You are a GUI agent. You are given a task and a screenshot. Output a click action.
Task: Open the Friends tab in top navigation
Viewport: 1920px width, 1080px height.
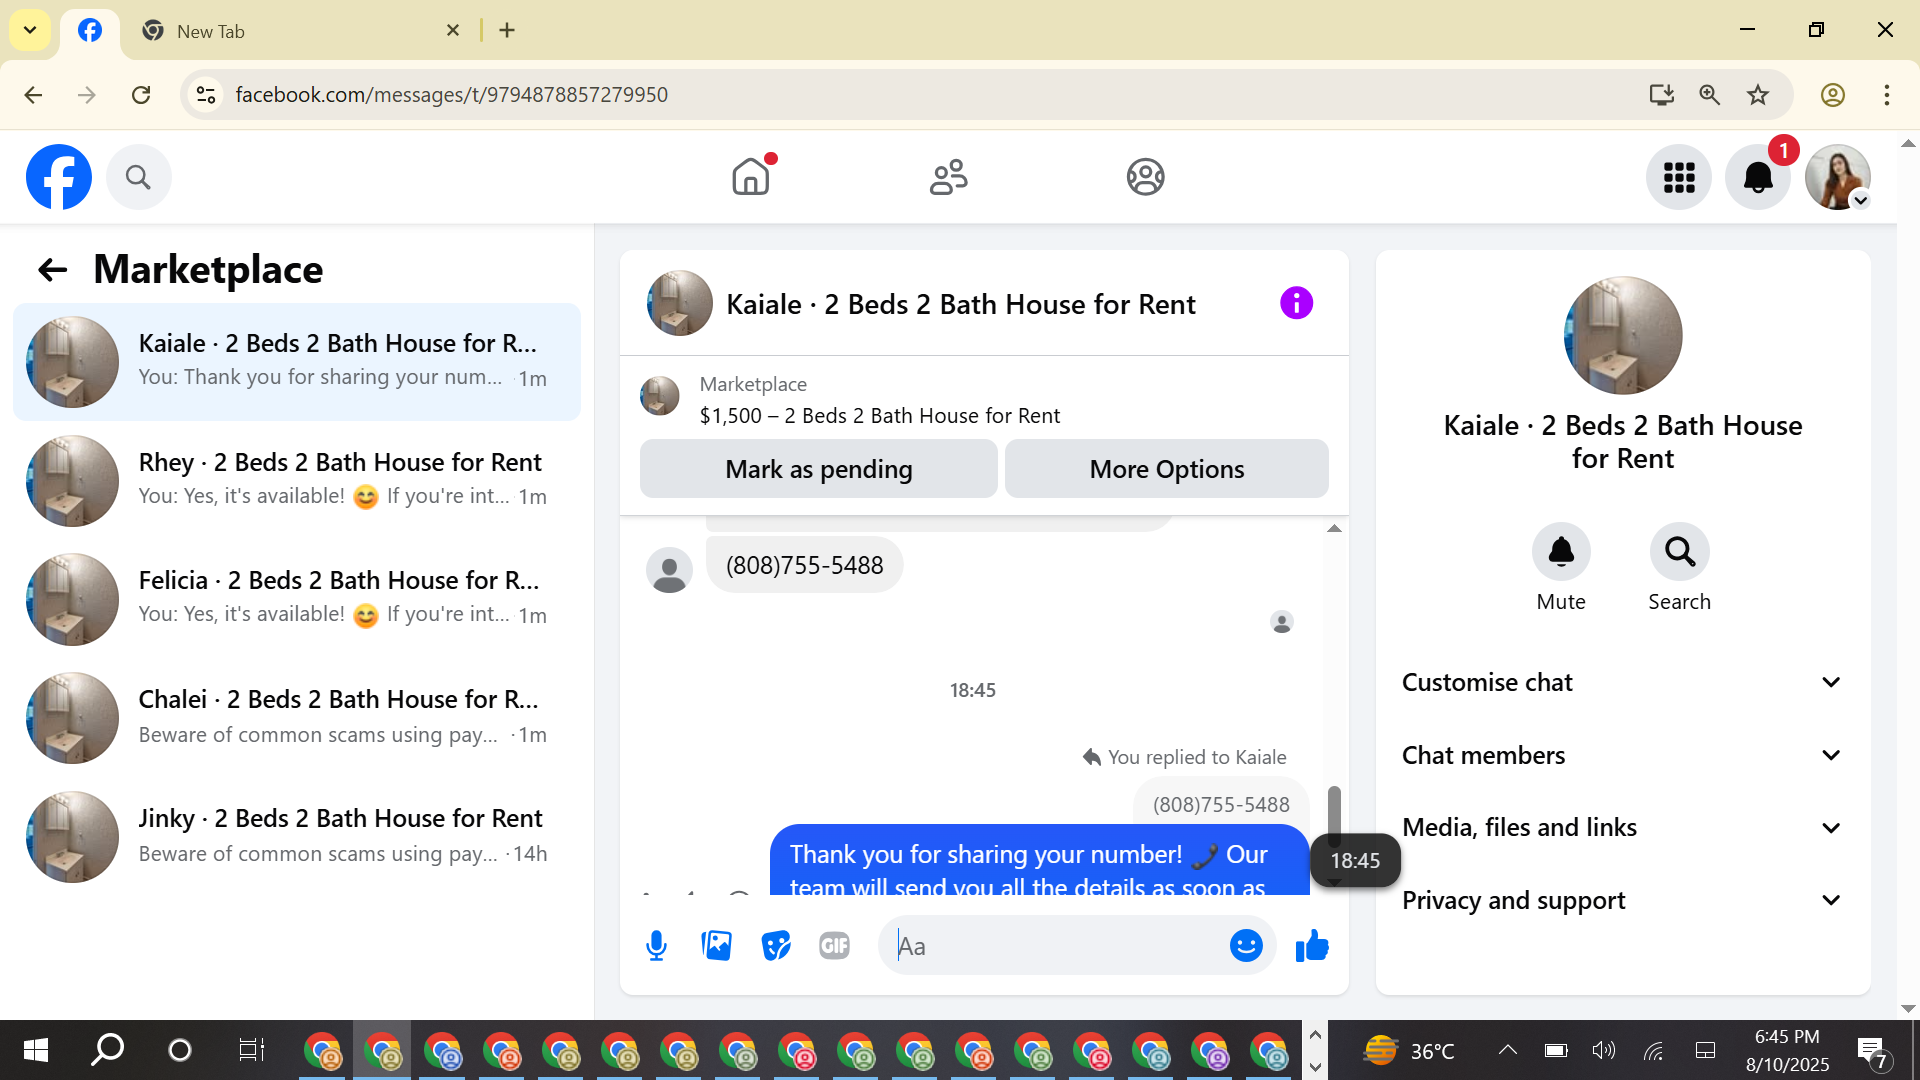(x=948, y=177)
